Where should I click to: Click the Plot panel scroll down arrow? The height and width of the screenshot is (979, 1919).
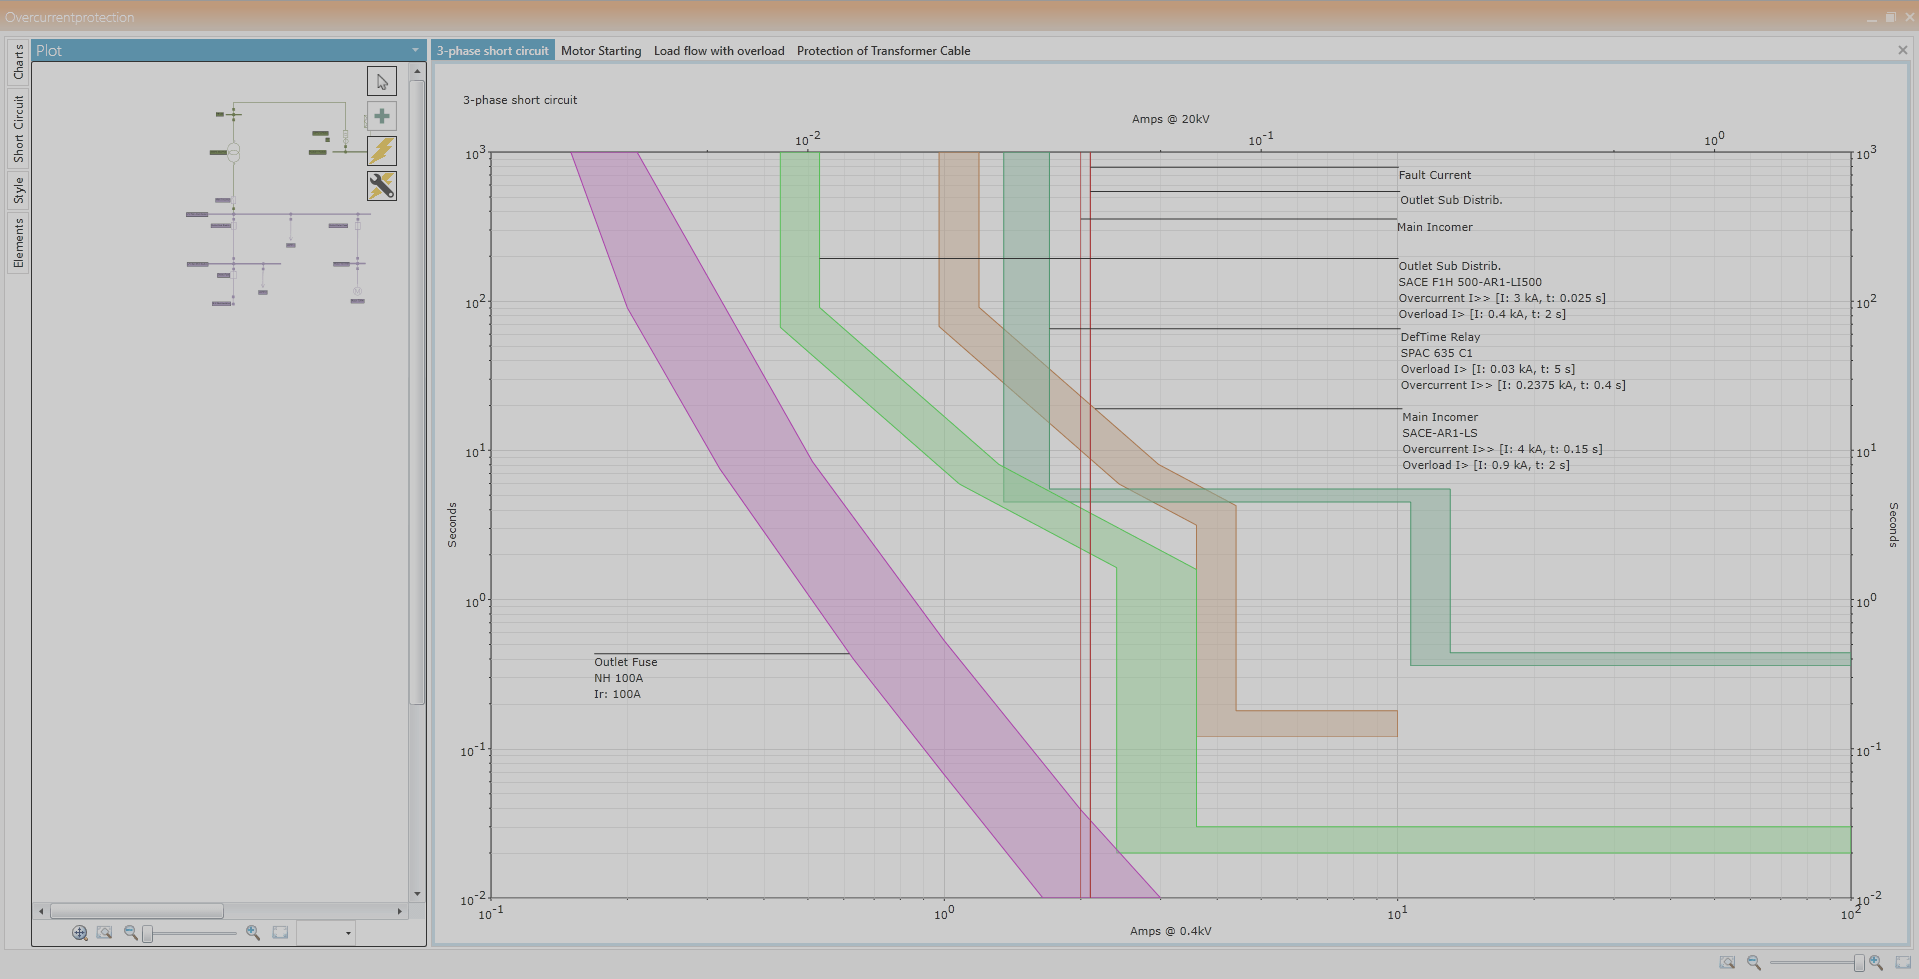[x=417, y=894]
